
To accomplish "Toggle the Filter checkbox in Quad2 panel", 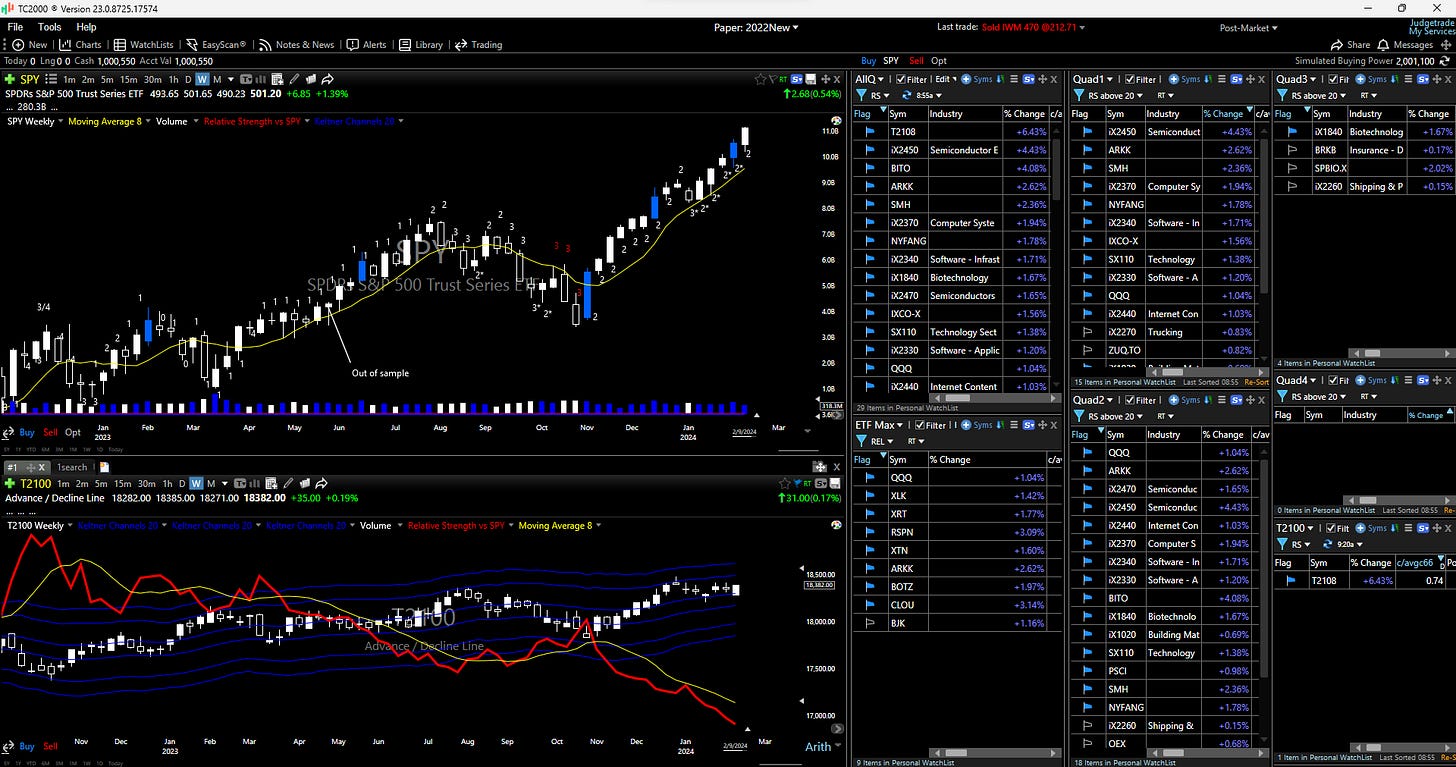I will tap(1130, 400).
